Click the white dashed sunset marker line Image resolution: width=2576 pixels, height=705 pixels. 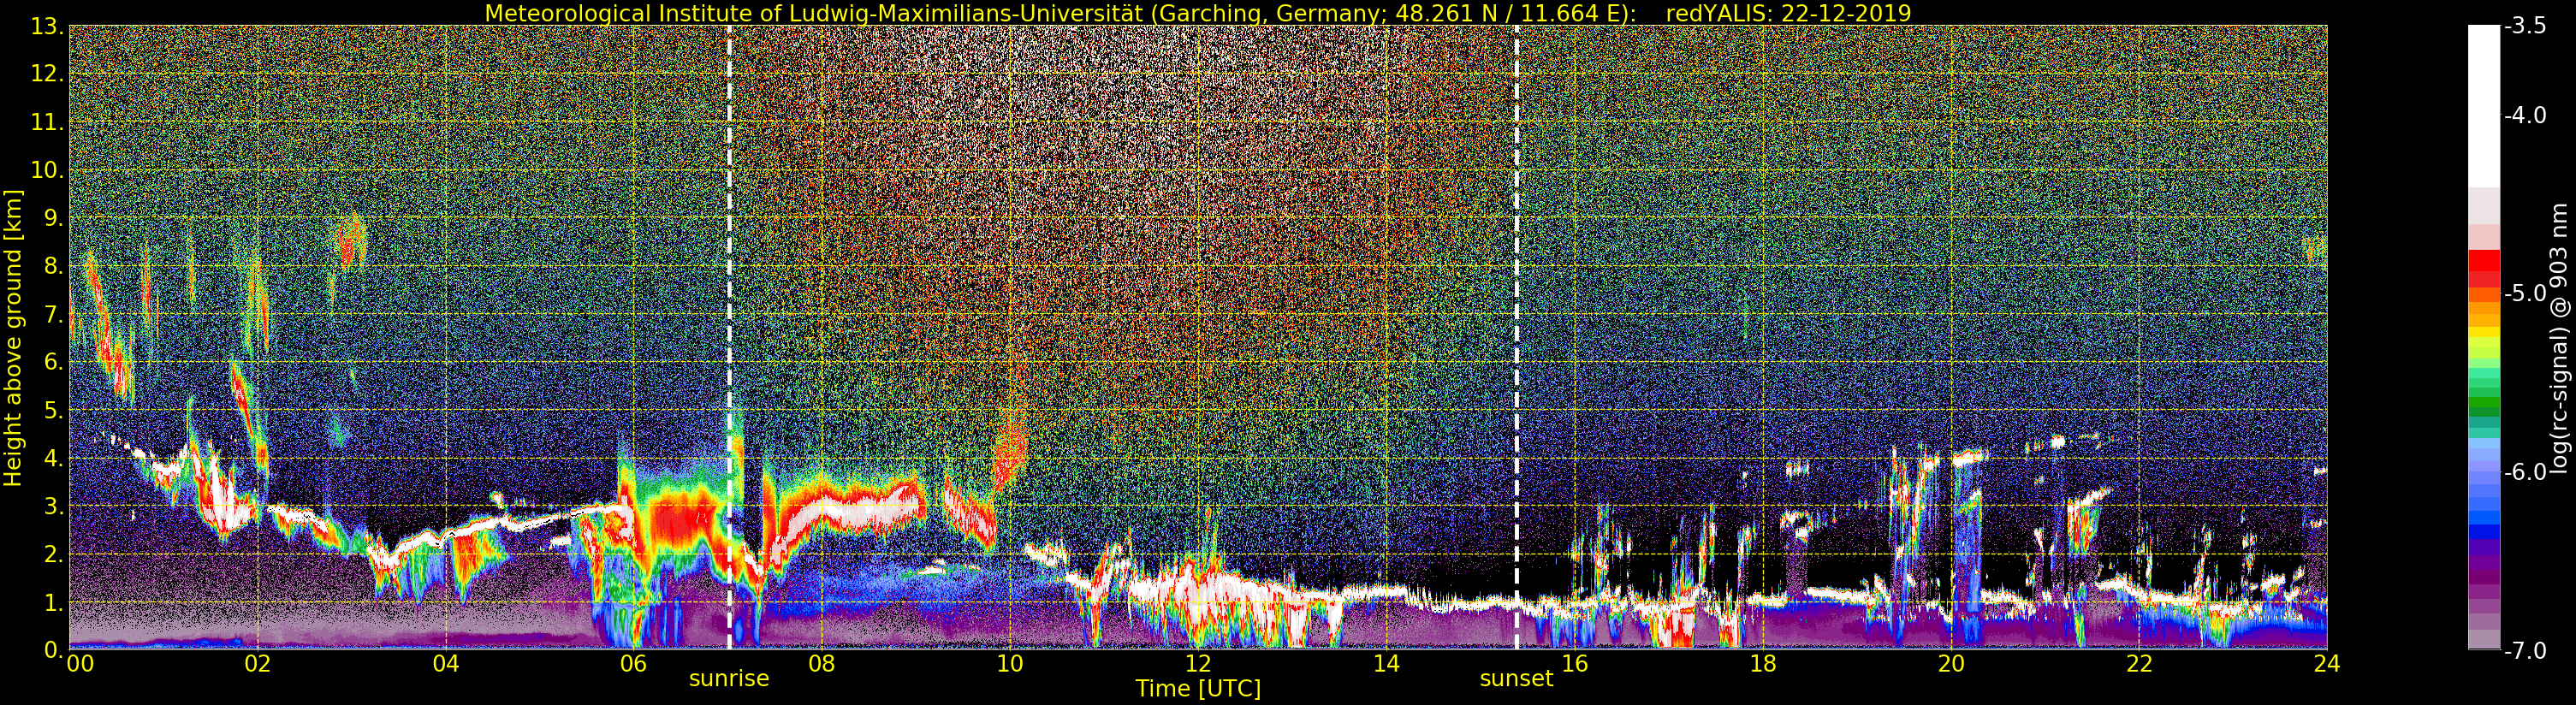pos(1516,337)
